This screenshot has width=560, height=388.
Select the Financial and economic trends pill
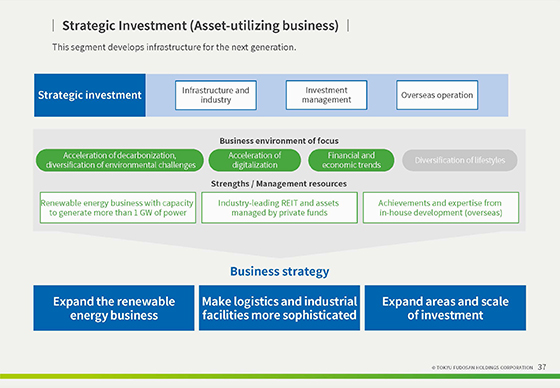(x=351, y=160)
